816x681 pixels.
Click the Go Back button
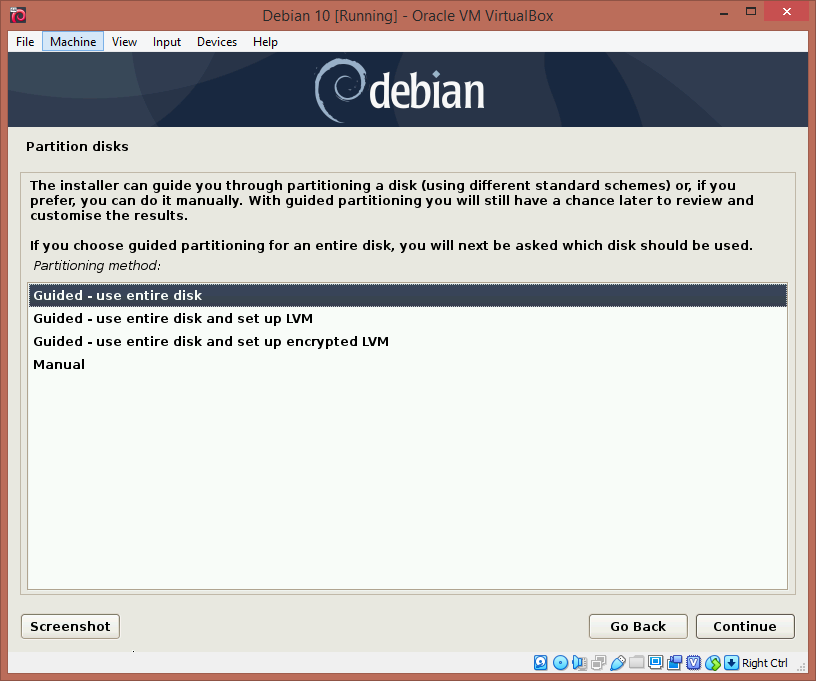638,626
